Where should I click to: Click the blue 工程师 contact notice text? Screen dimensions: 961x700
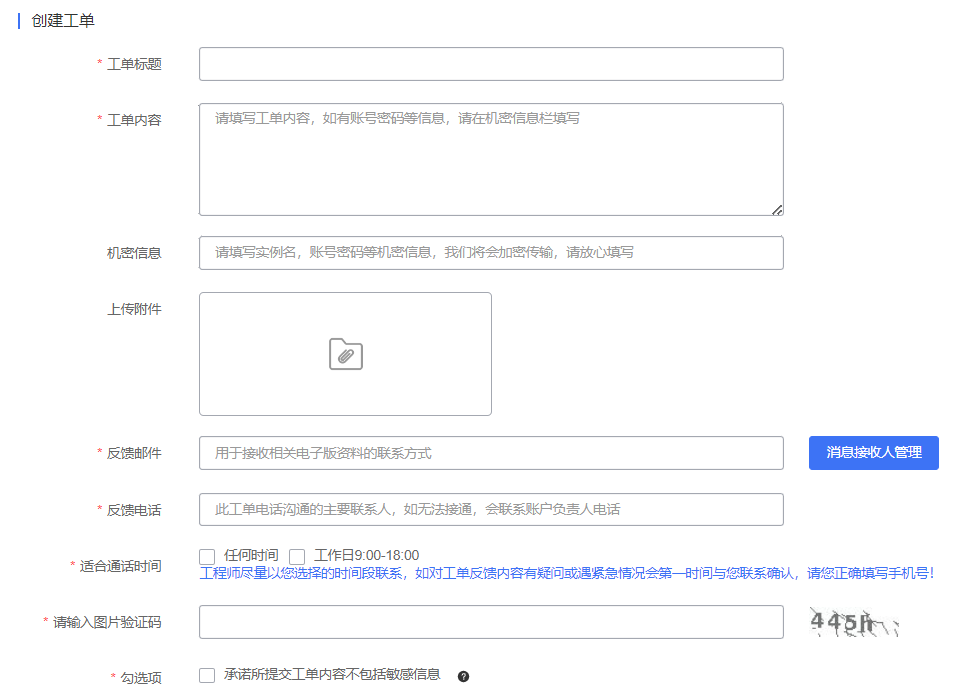pyautogui.click(x=567, y=574)
